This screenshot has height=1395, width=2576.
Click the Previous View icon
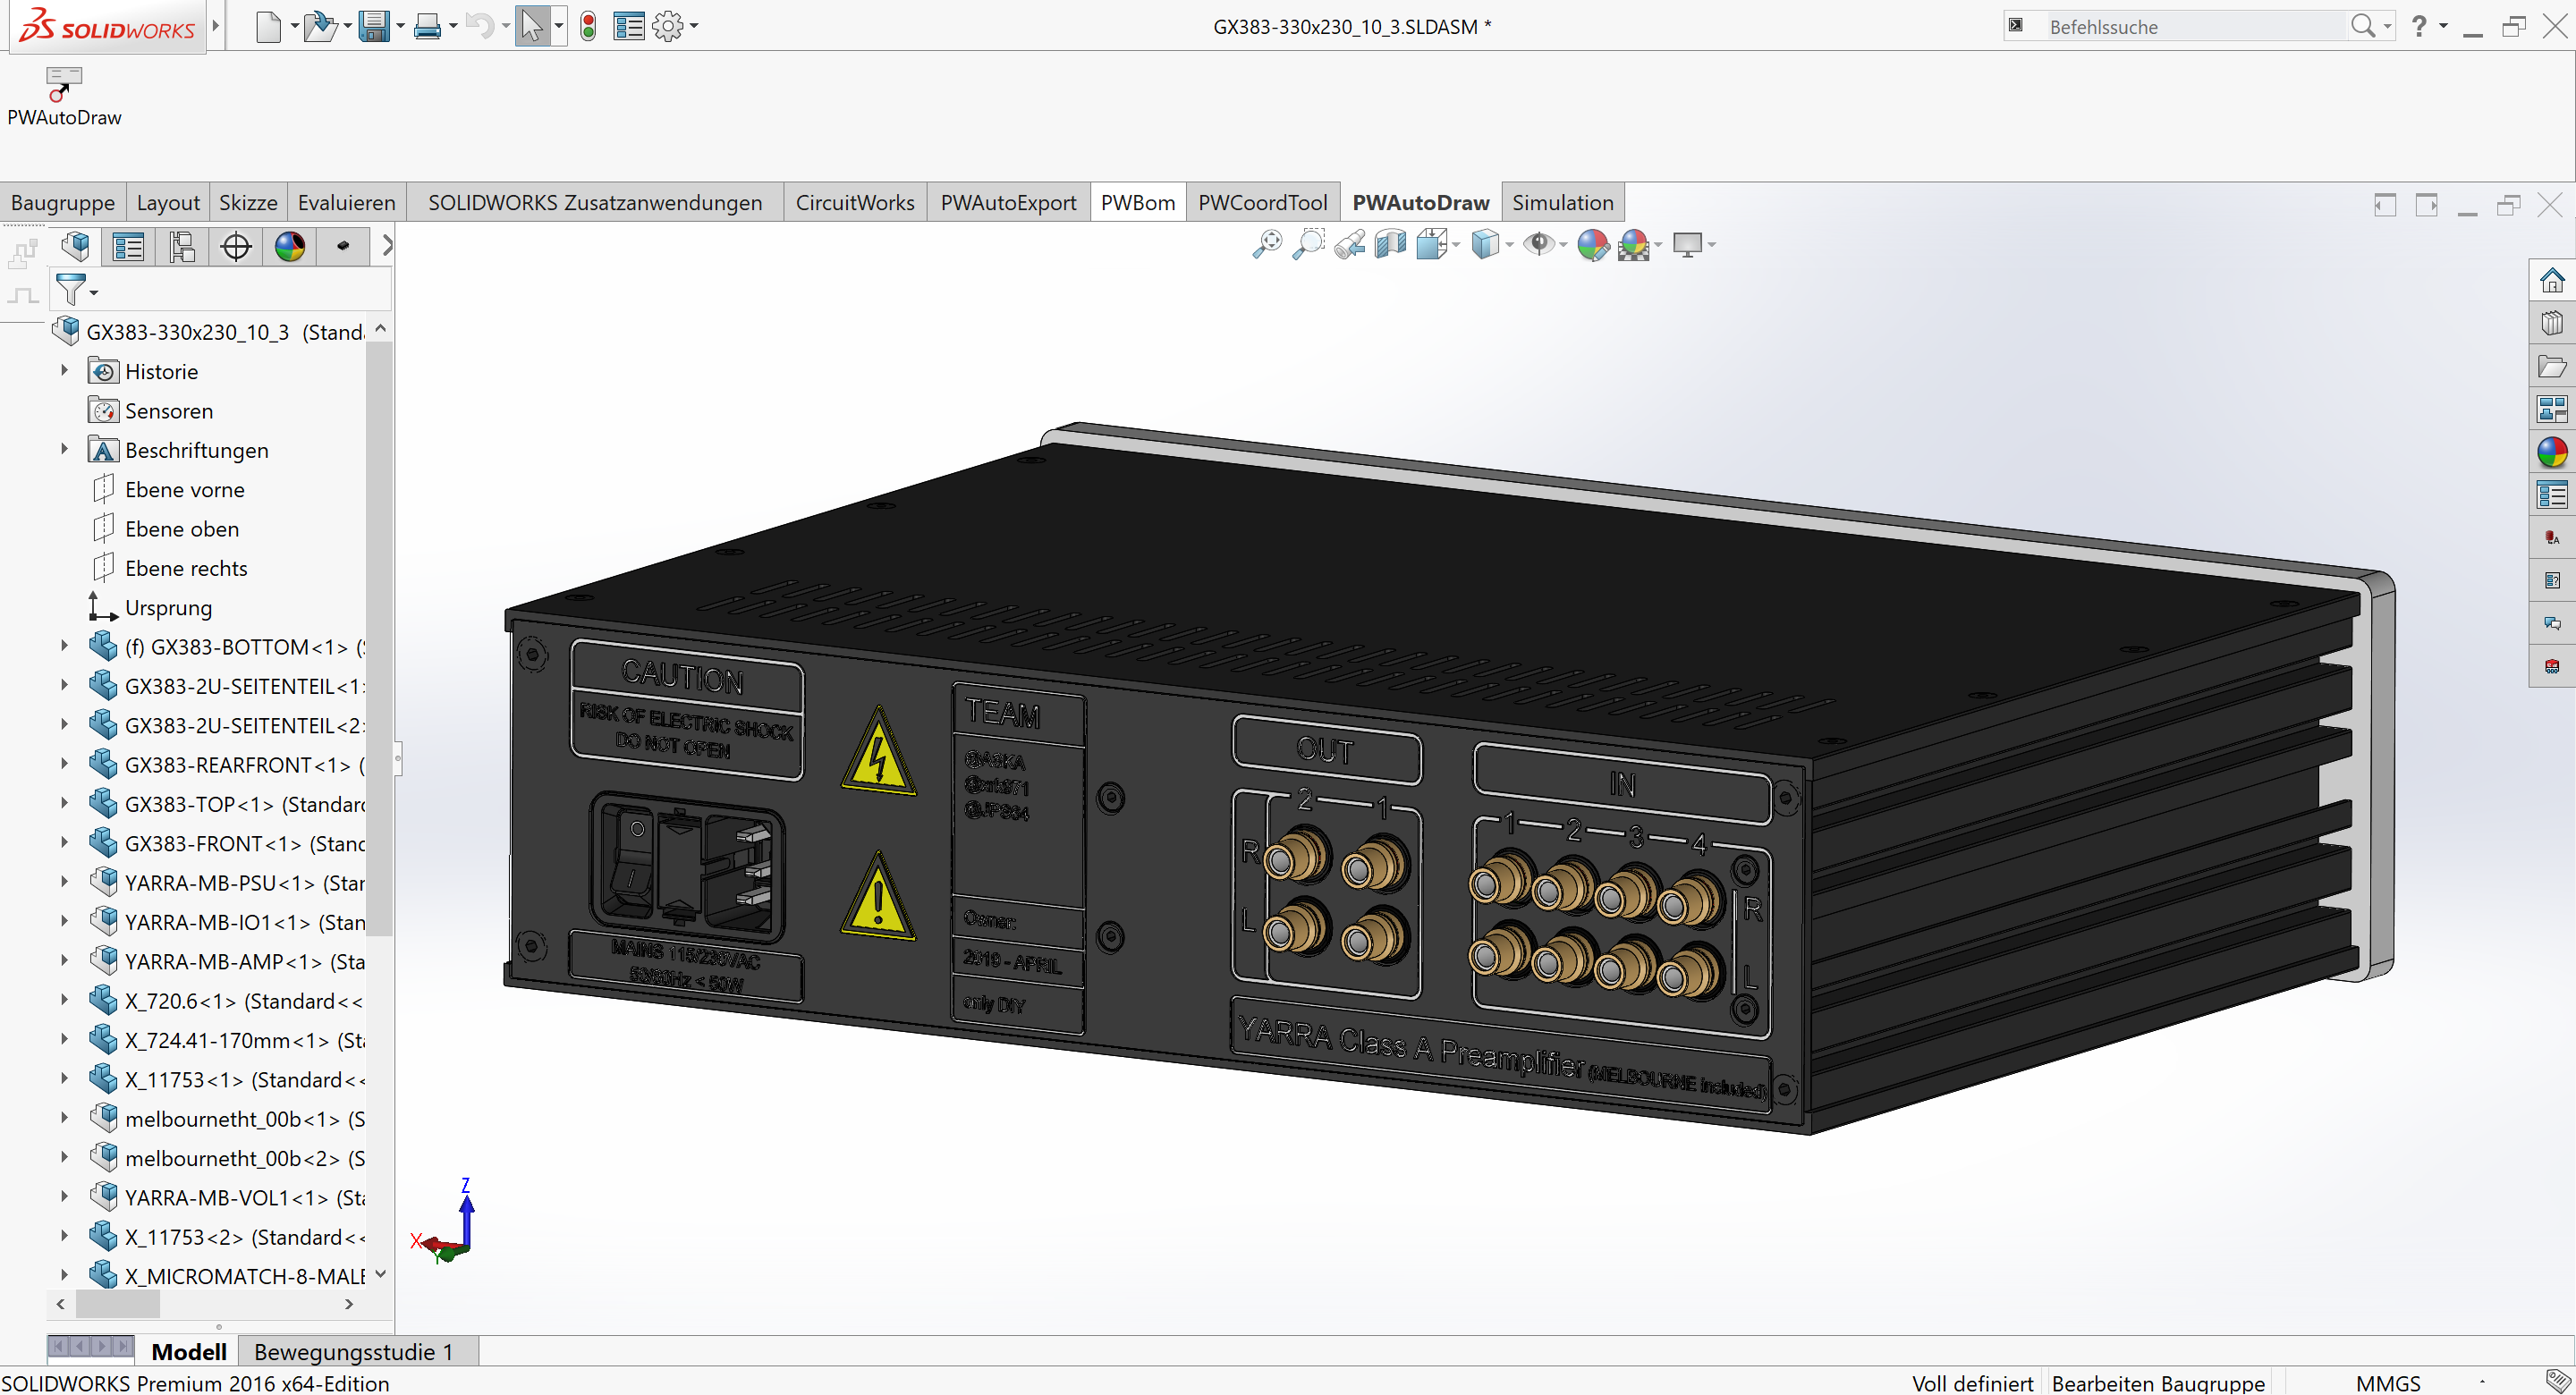pos(1350,244)
